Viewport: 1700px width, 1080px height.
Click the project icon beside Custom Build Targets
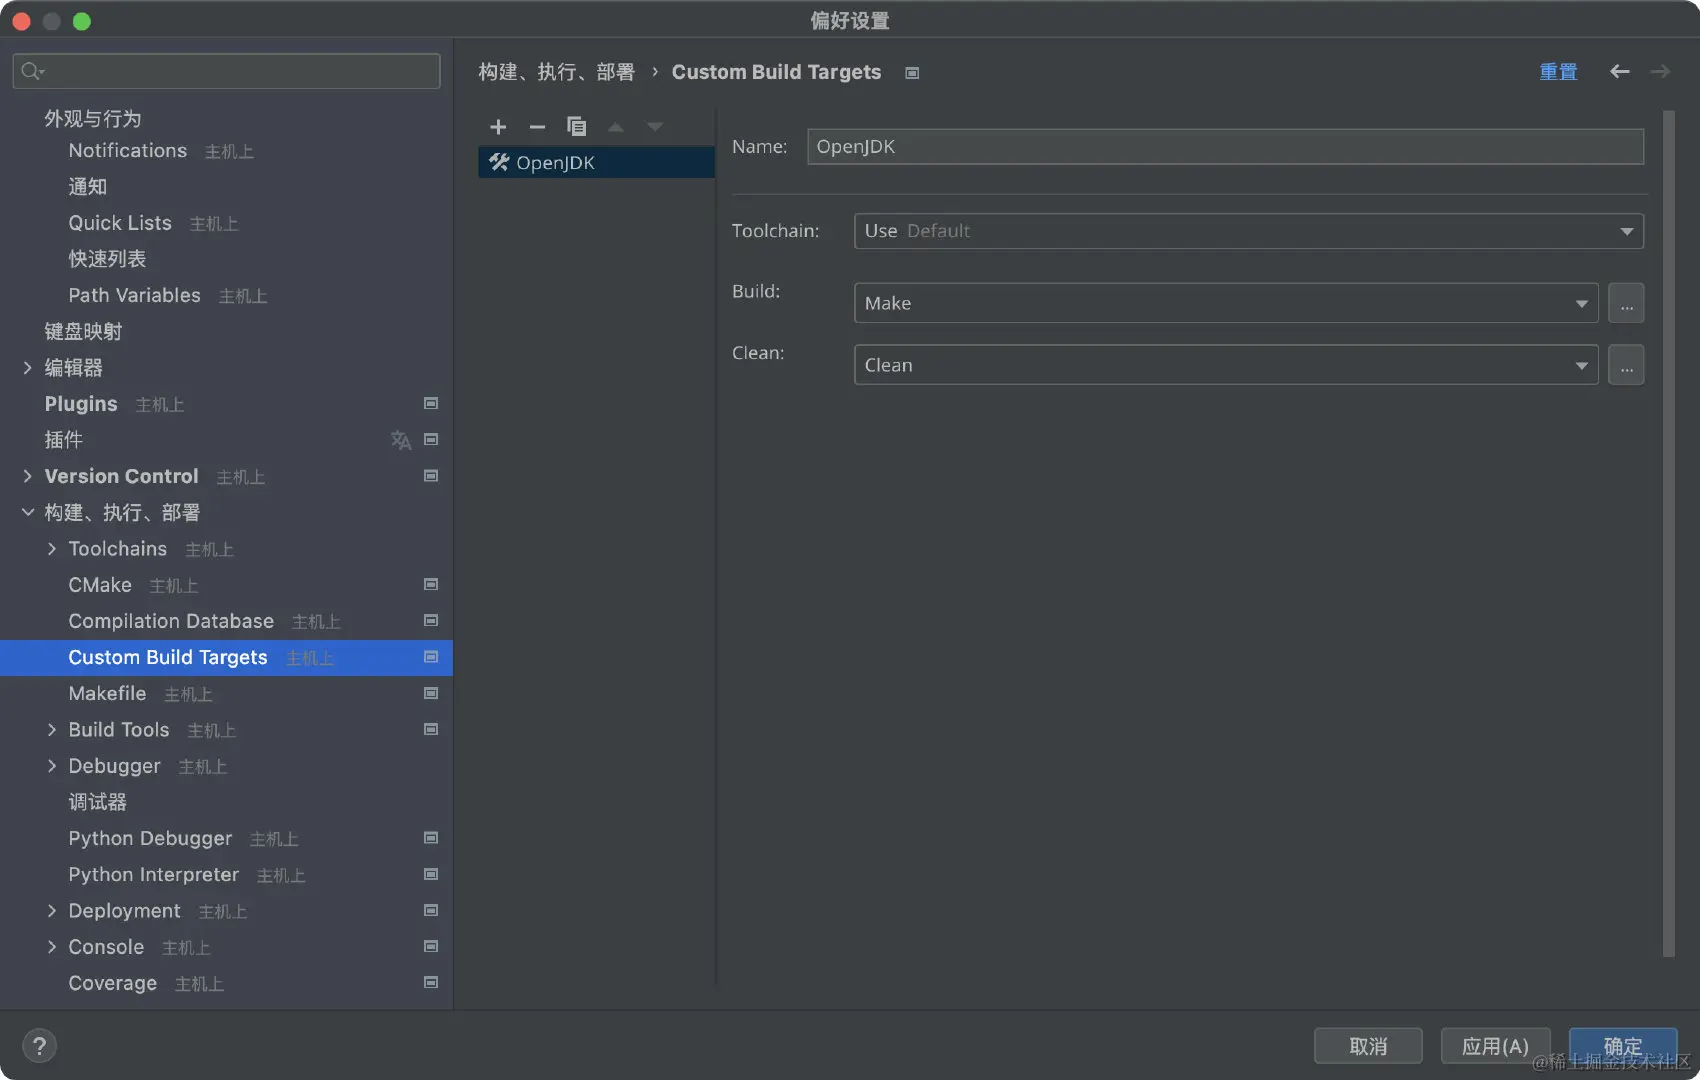(431, 657)
